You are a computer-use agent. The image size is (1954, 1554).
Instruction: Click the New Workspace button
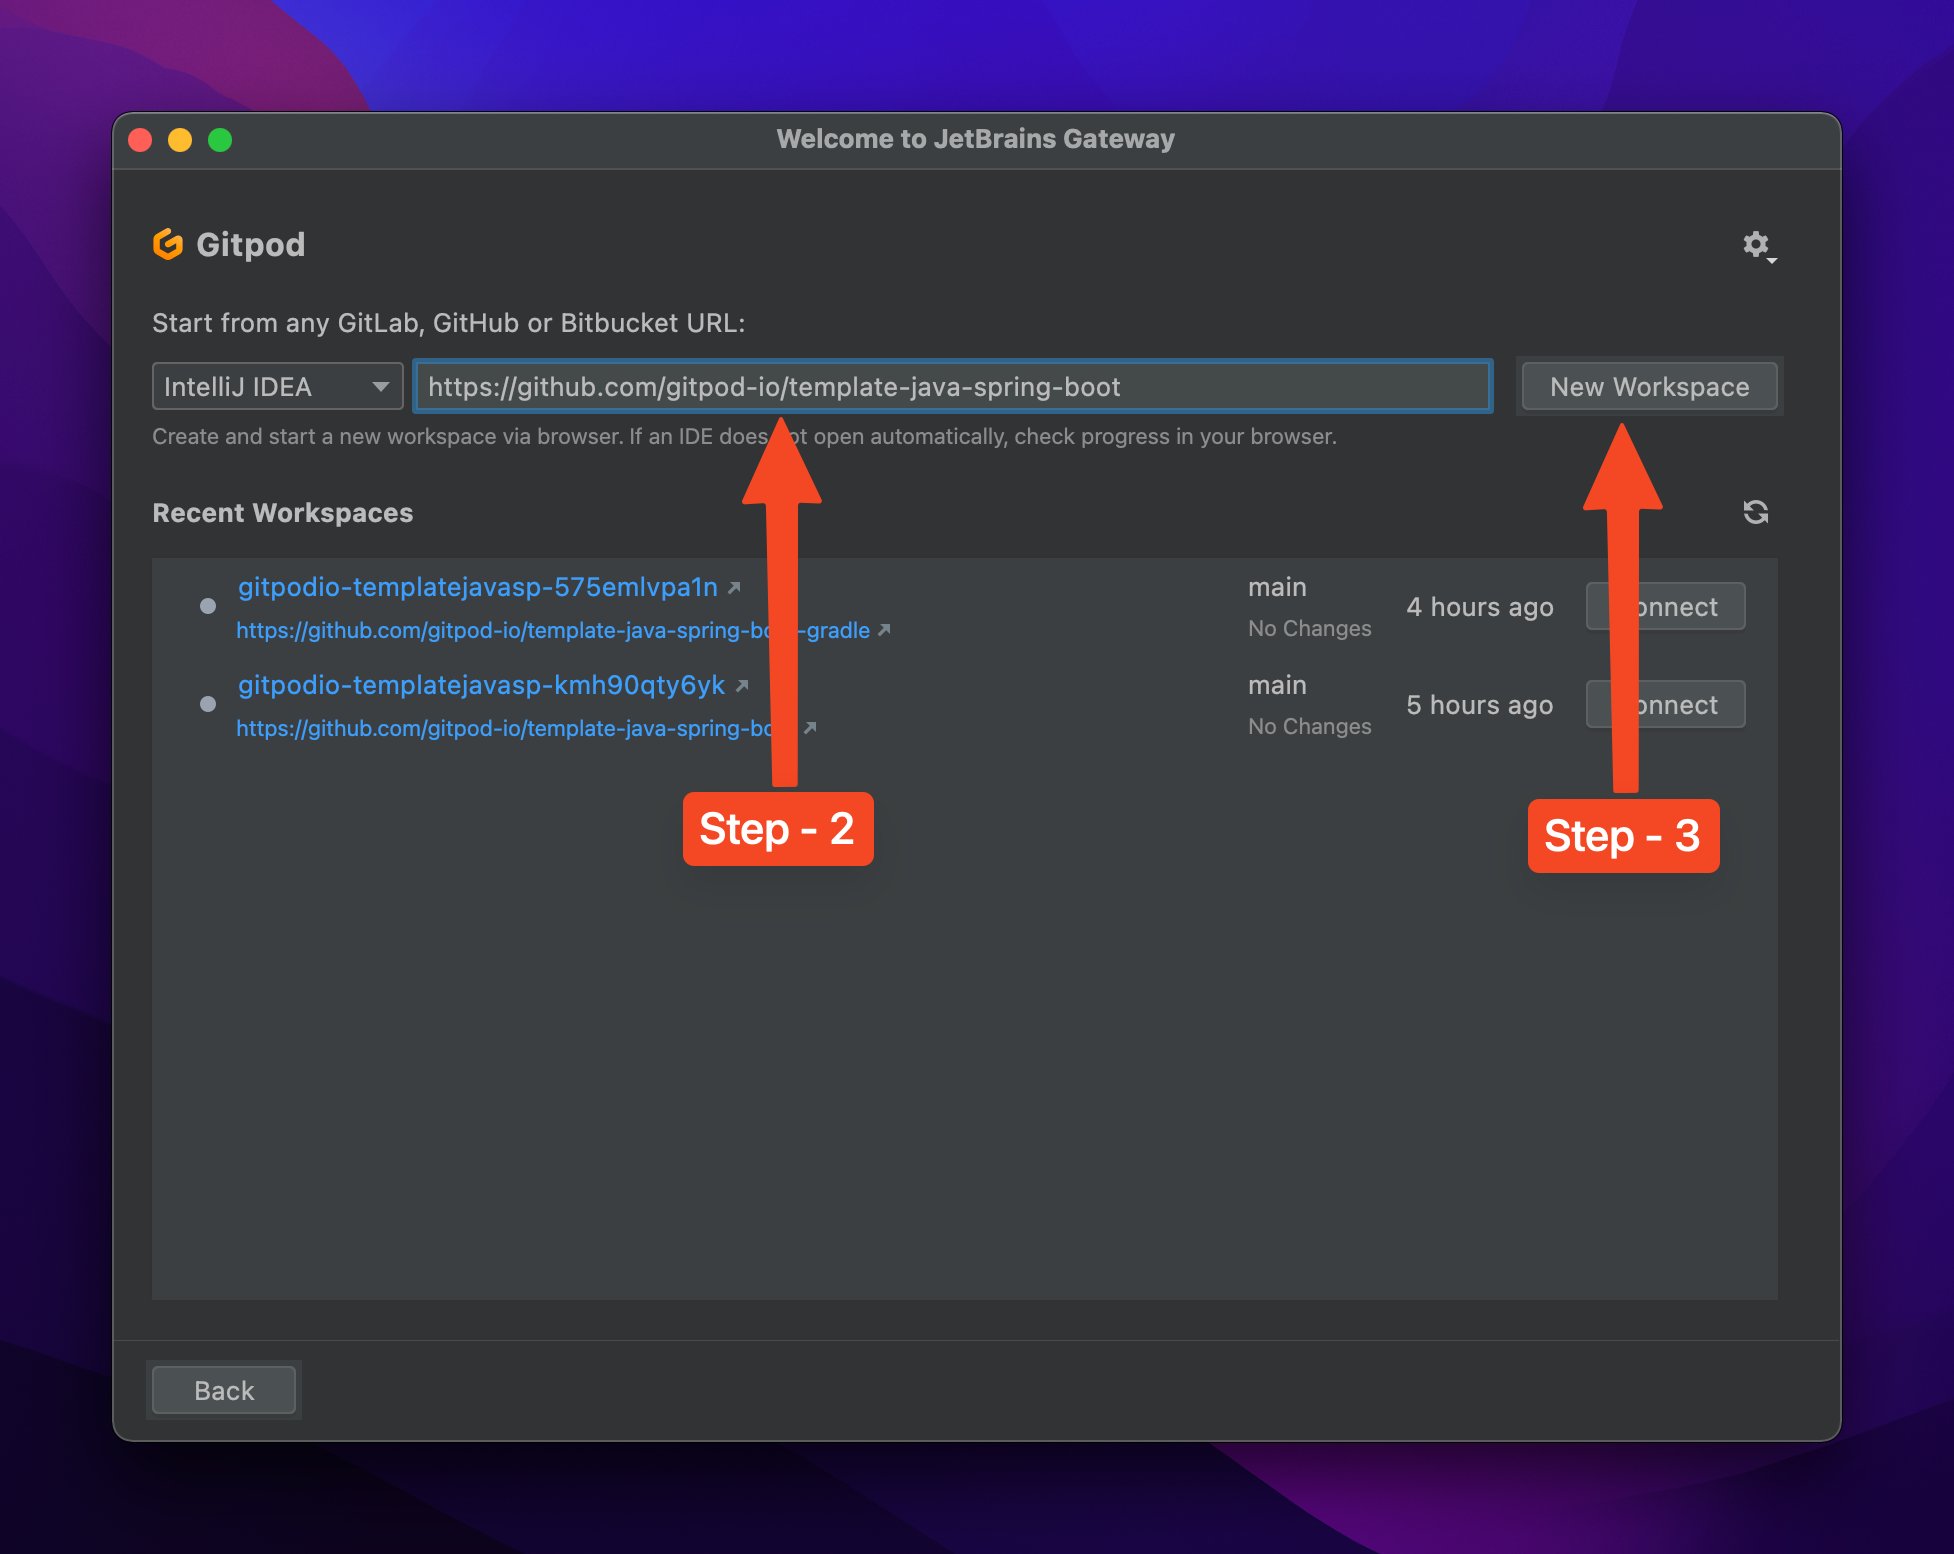click(x=1649, y=386)
